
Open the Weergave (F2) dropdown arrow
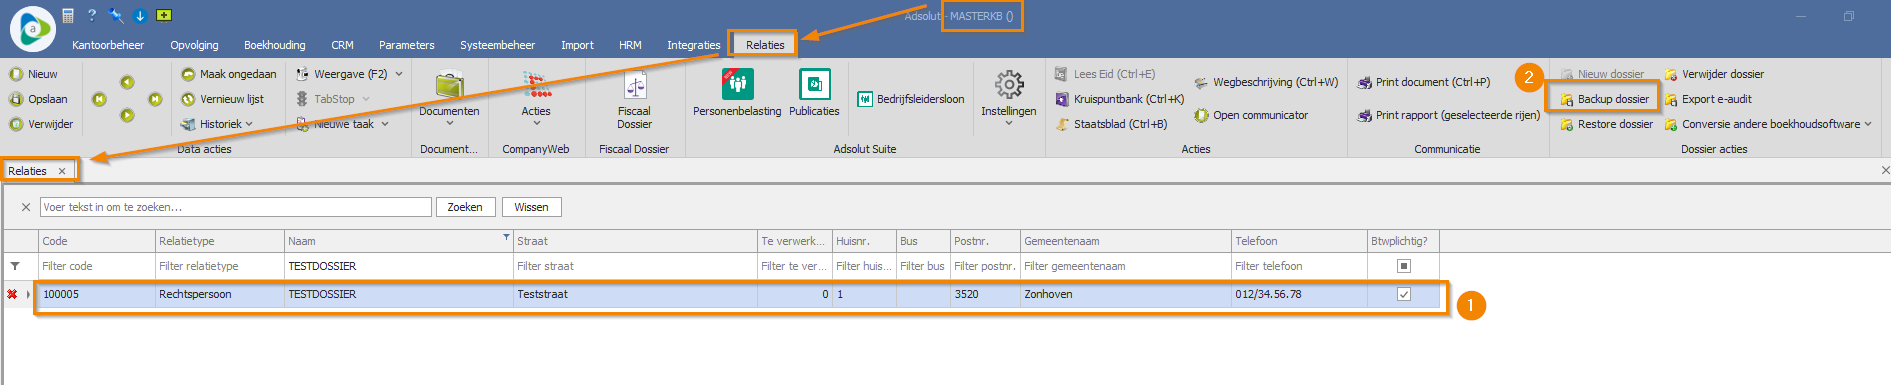pos(399,74)
